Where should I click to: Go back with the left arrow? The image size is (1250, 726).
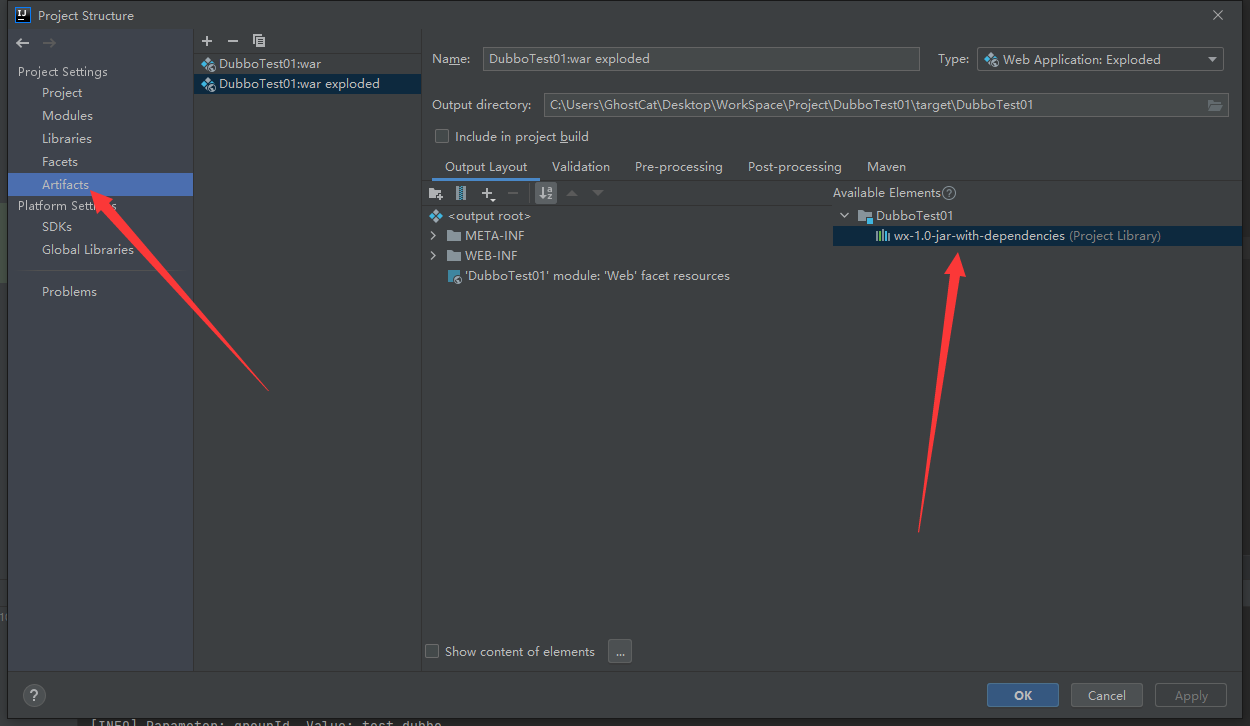[x=23, y=43]
